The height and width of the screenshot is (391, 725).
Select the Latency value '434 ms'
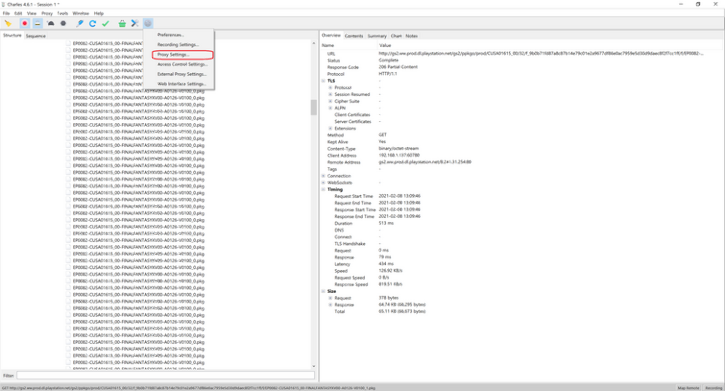pyautogui.click(x=386, y=264)
